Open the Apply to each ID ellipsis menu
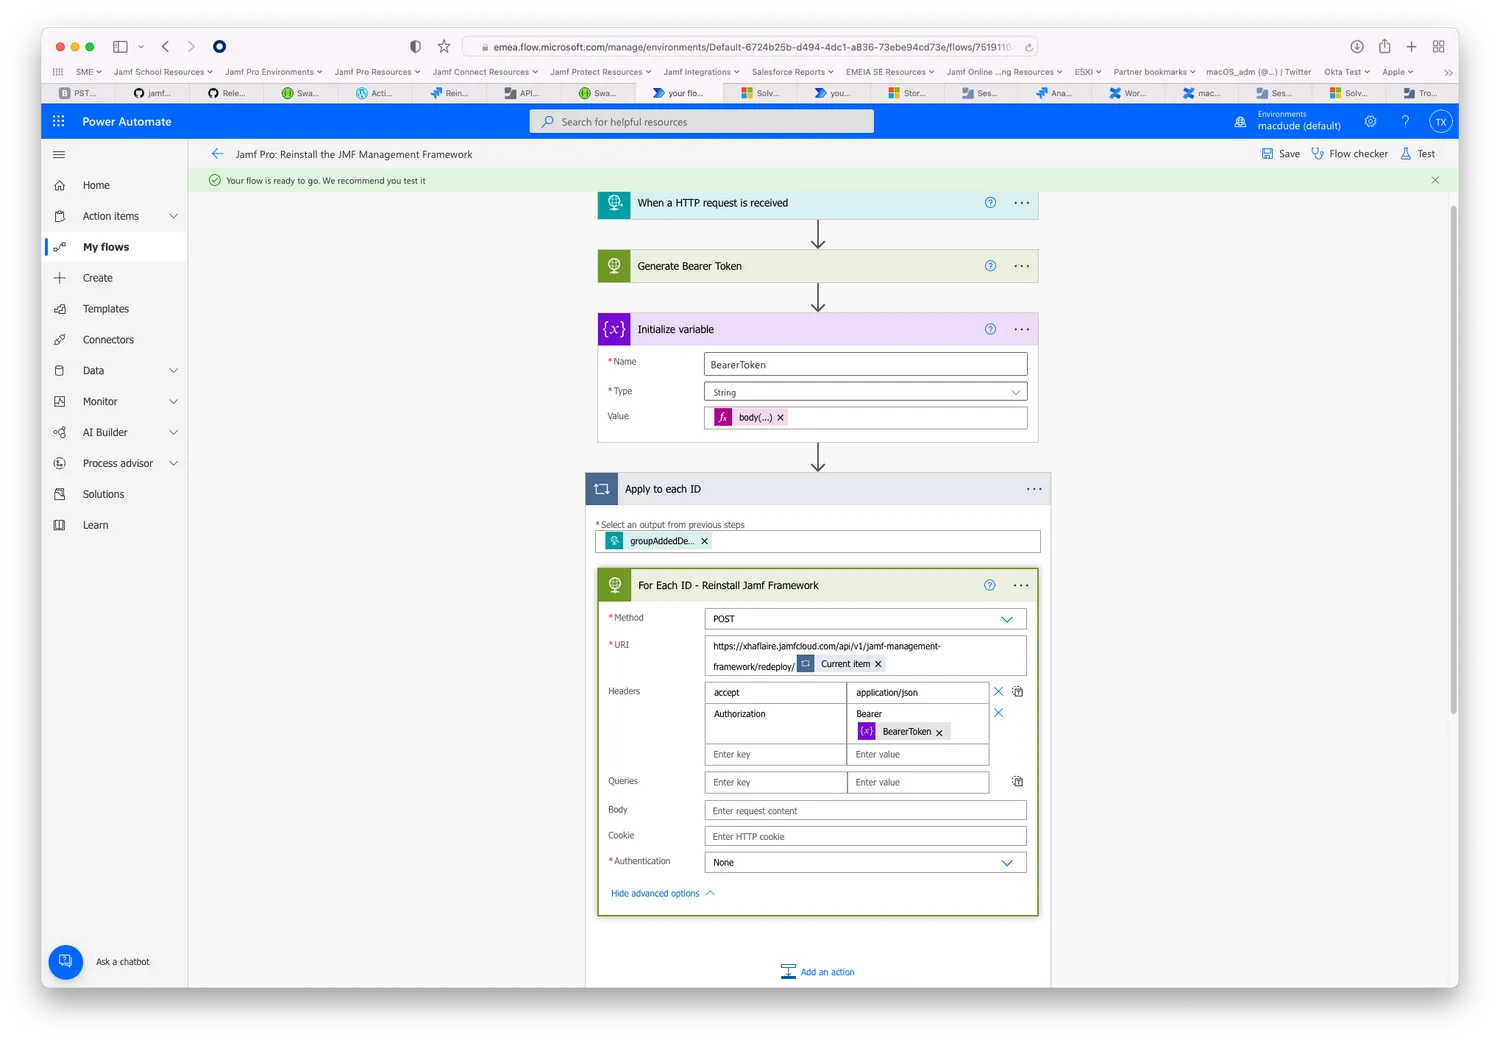The height and width of the screenshot is (1042, 1500). tap(1033, 488)
